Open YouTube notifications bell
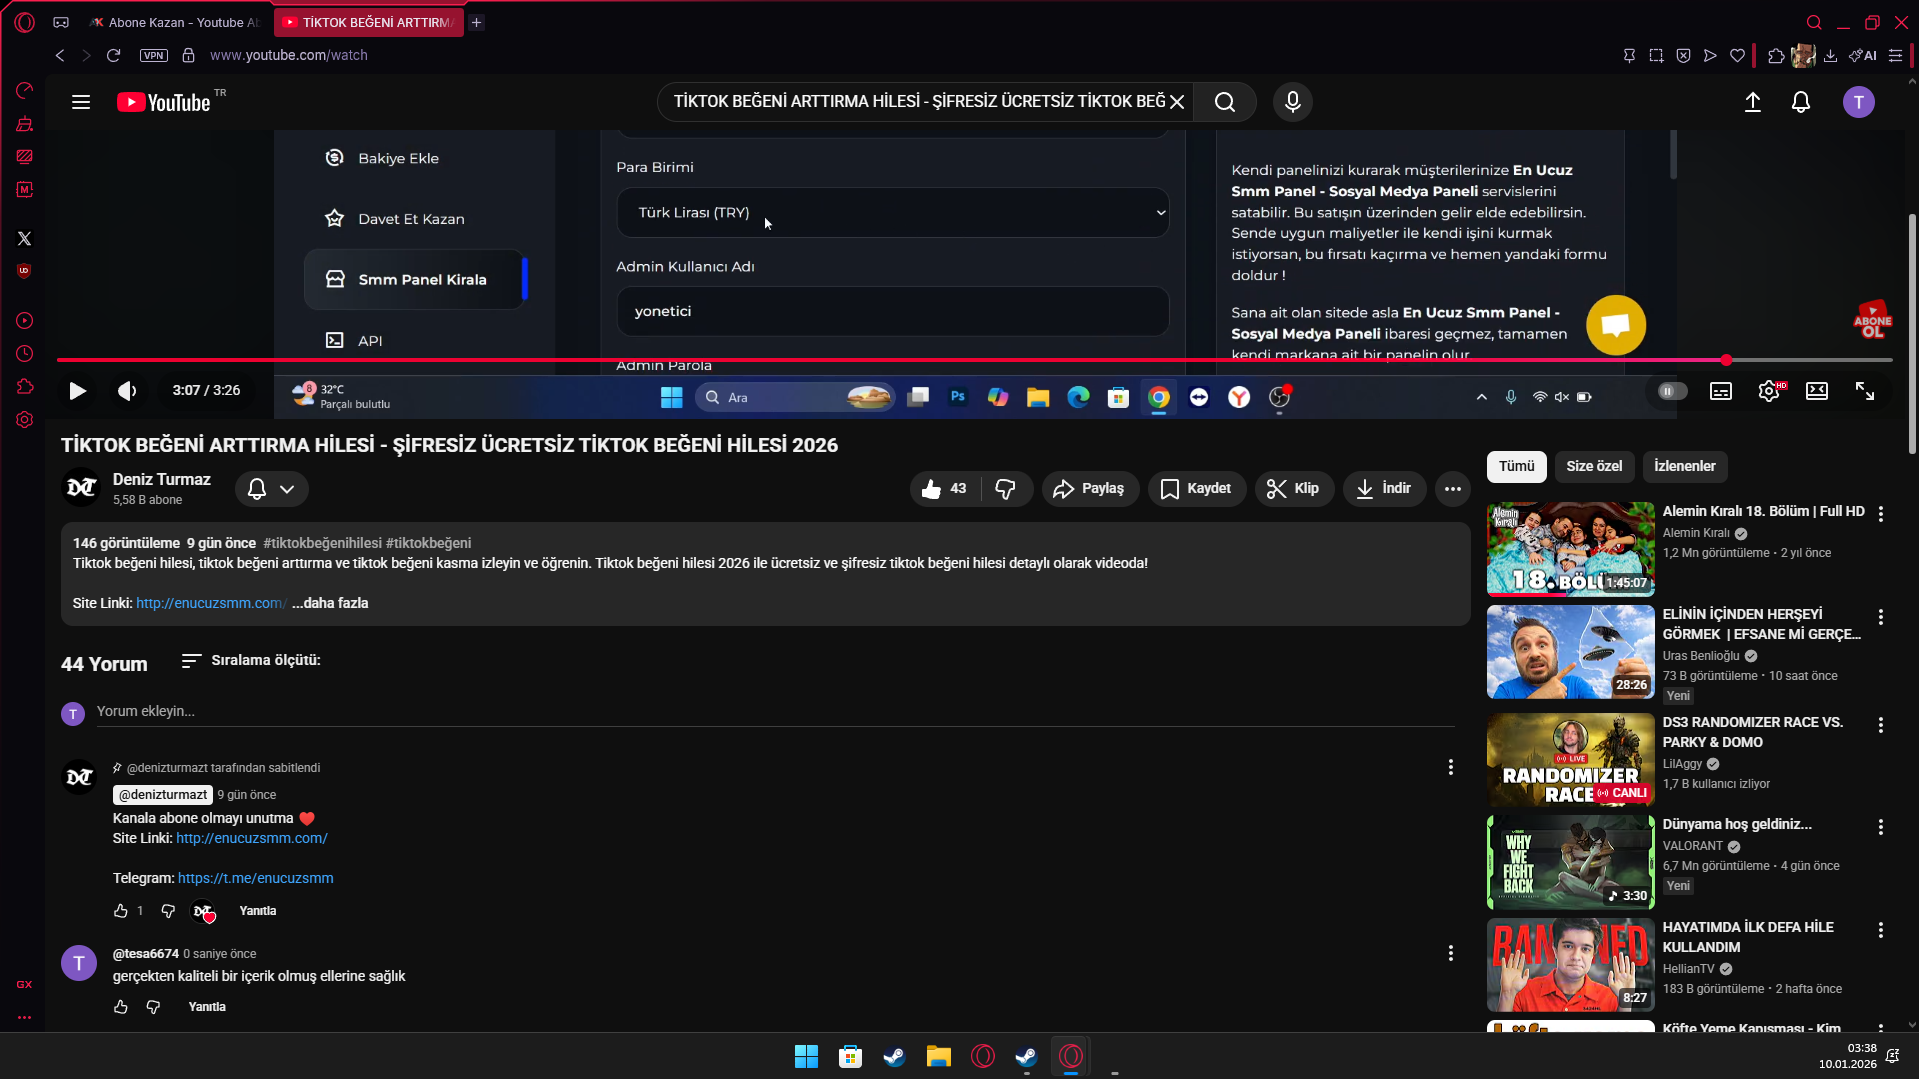This screenshot has height=1079, width=1919. (x=1801, y=102)
